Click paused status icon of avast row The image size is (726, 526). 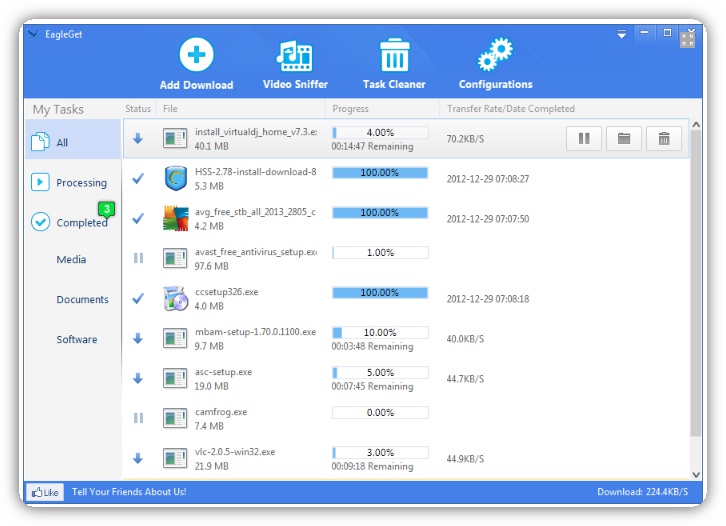[x=138, y=258]
